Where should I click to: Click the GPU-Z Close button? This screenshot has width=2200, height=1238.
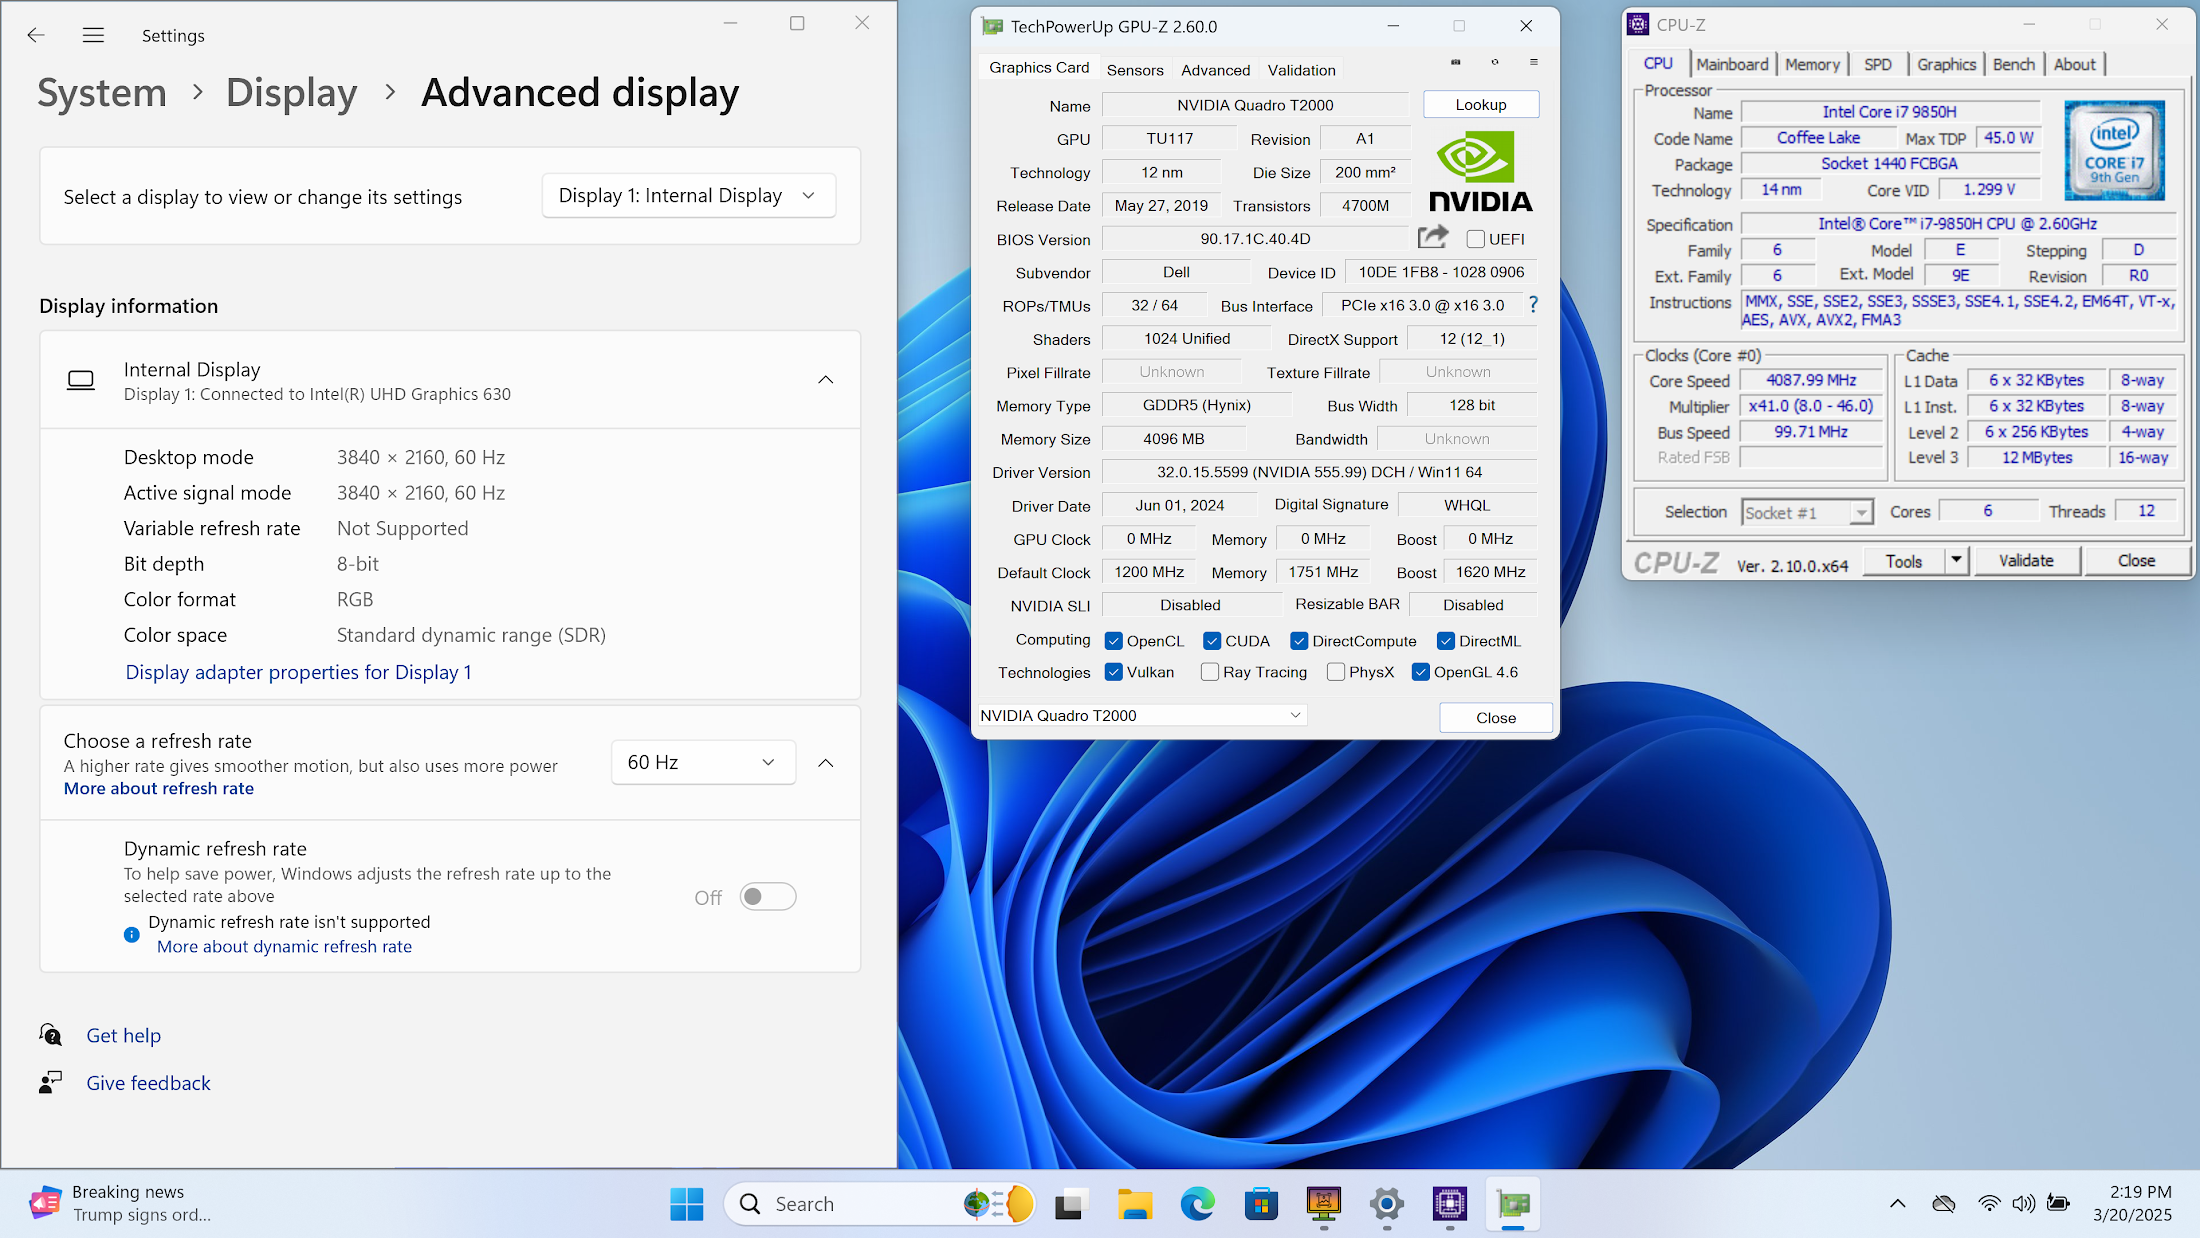pyautogui.click(x=1496, y=718)
